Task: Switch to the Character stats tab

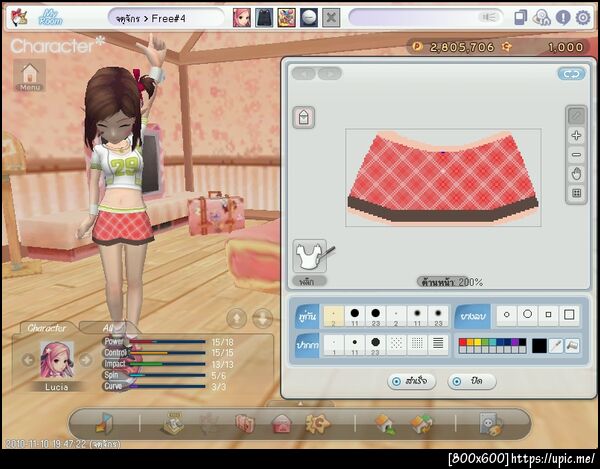Action: [47, 328]
